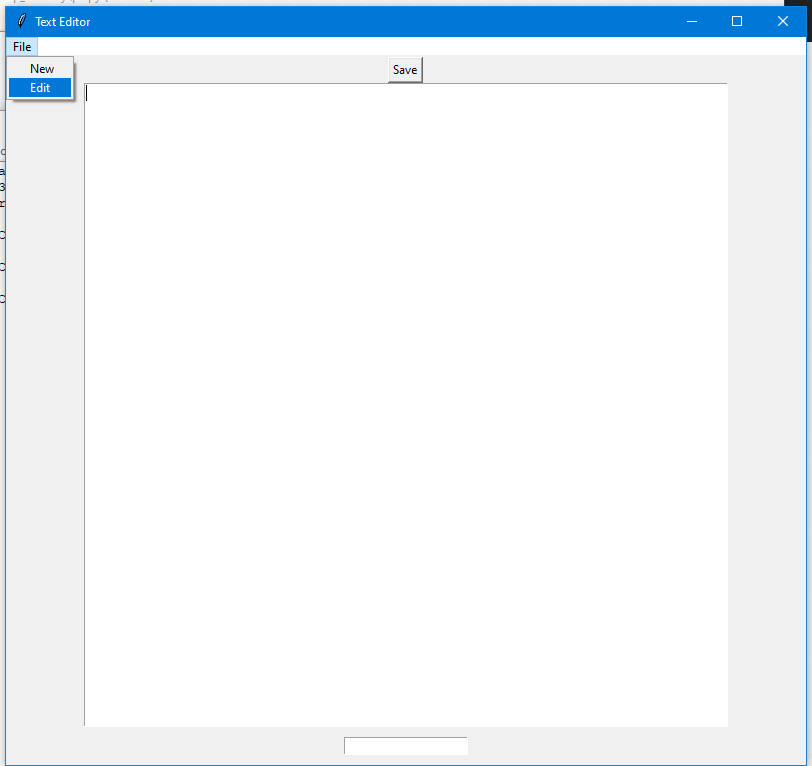Choose New from the File menu
Viewport: 812px width, 766px height.
40,69
